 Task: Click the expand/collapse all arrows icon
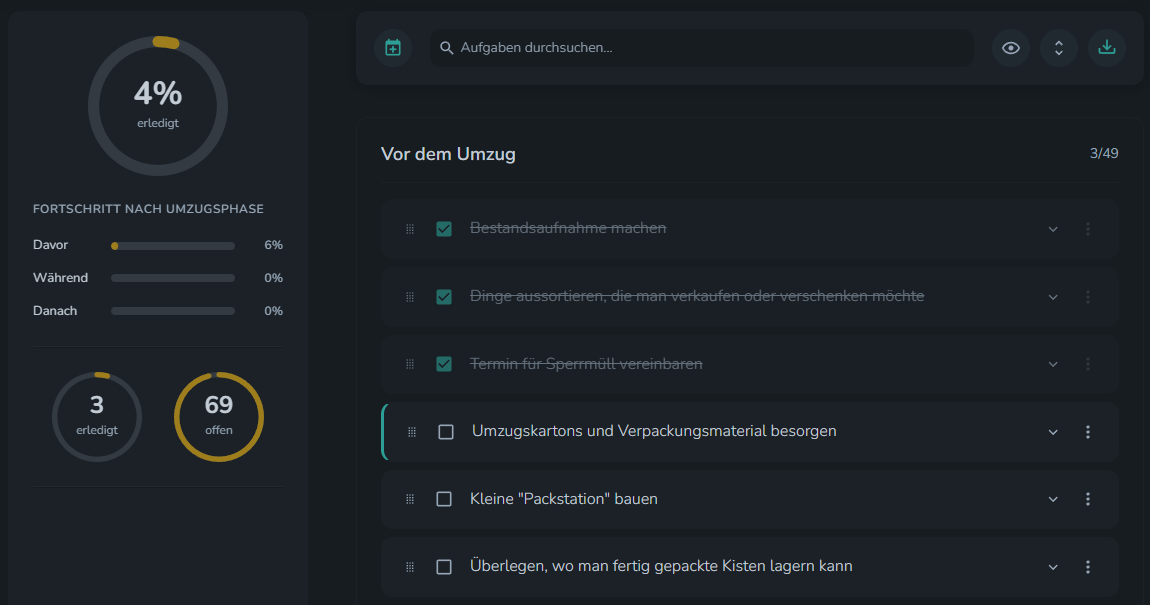(1058, 48)
